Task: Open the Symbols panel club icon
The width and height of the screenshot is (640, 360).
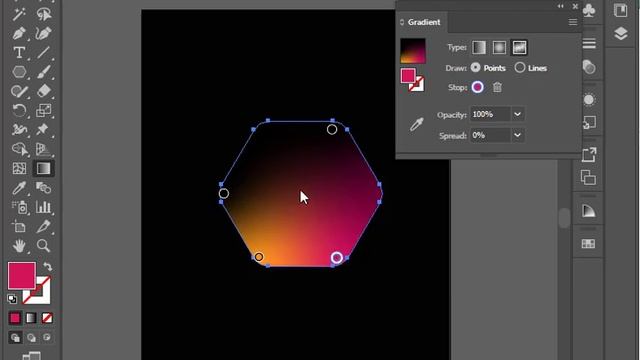Action: click(x=589, y=11)
